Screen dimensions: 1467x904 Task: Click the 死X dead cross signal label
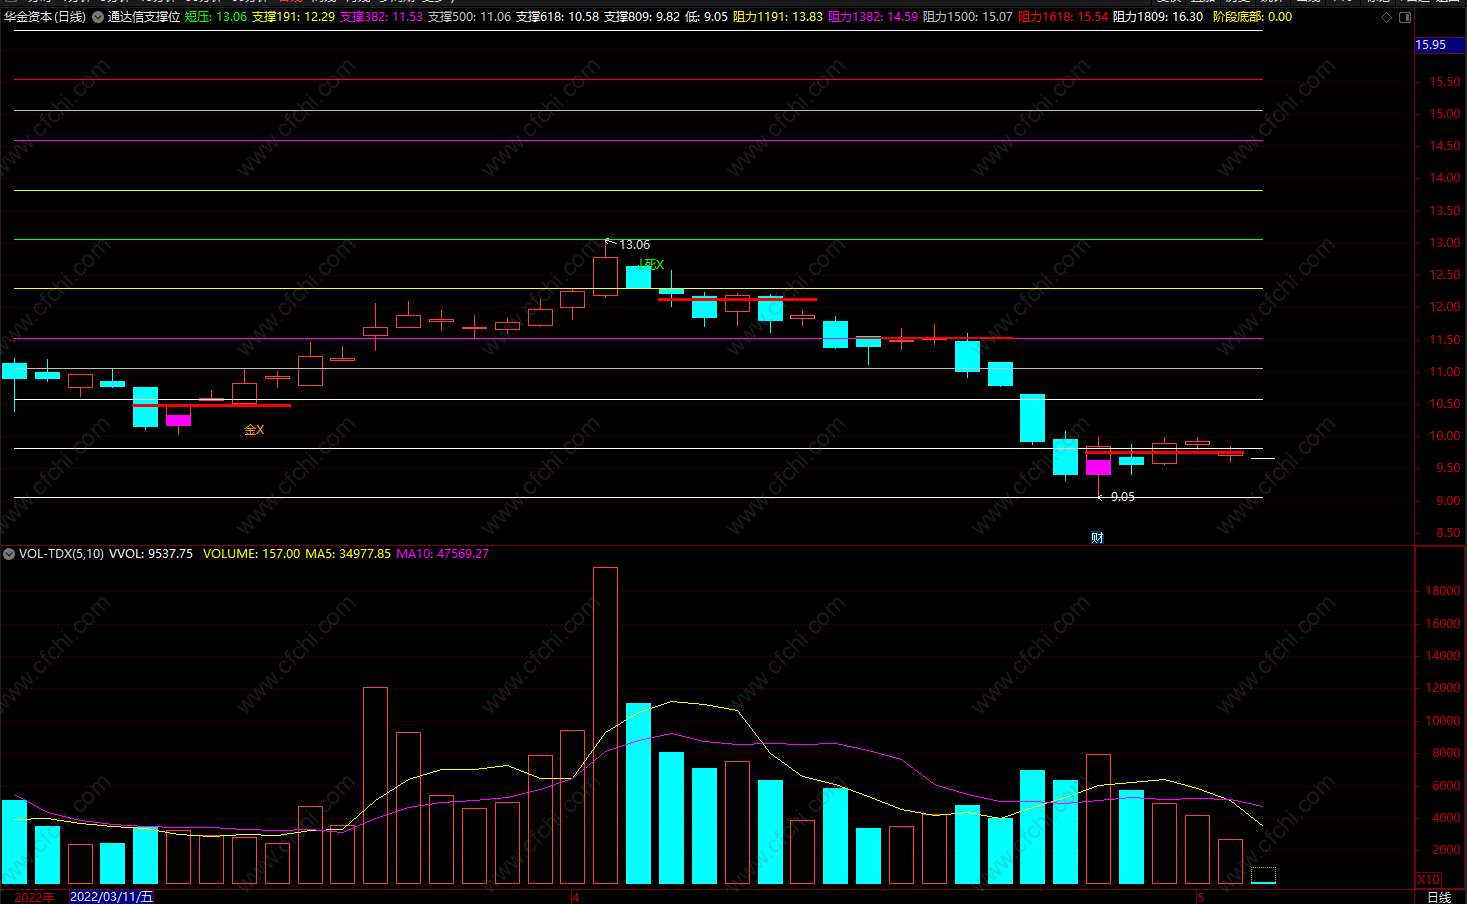[652, 265]
